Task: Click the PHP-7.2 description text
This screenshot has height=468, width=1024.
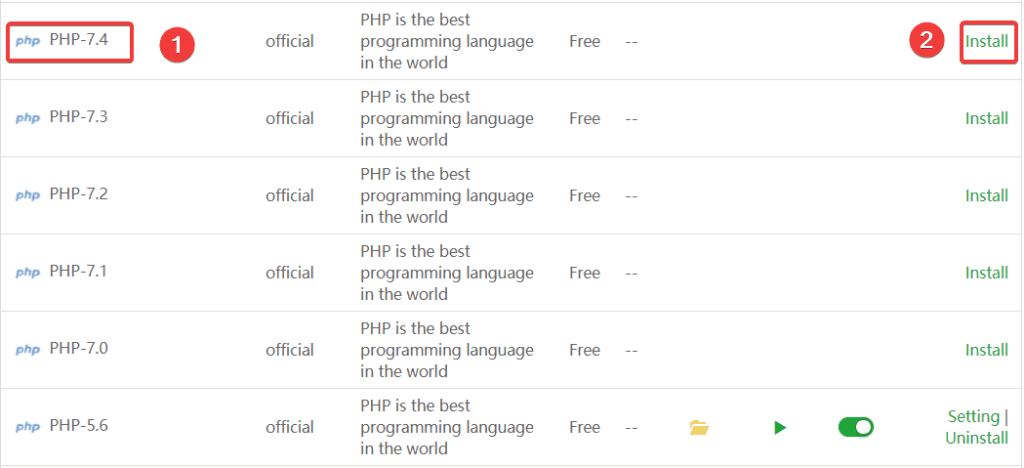Action: [x=446, y=196]
